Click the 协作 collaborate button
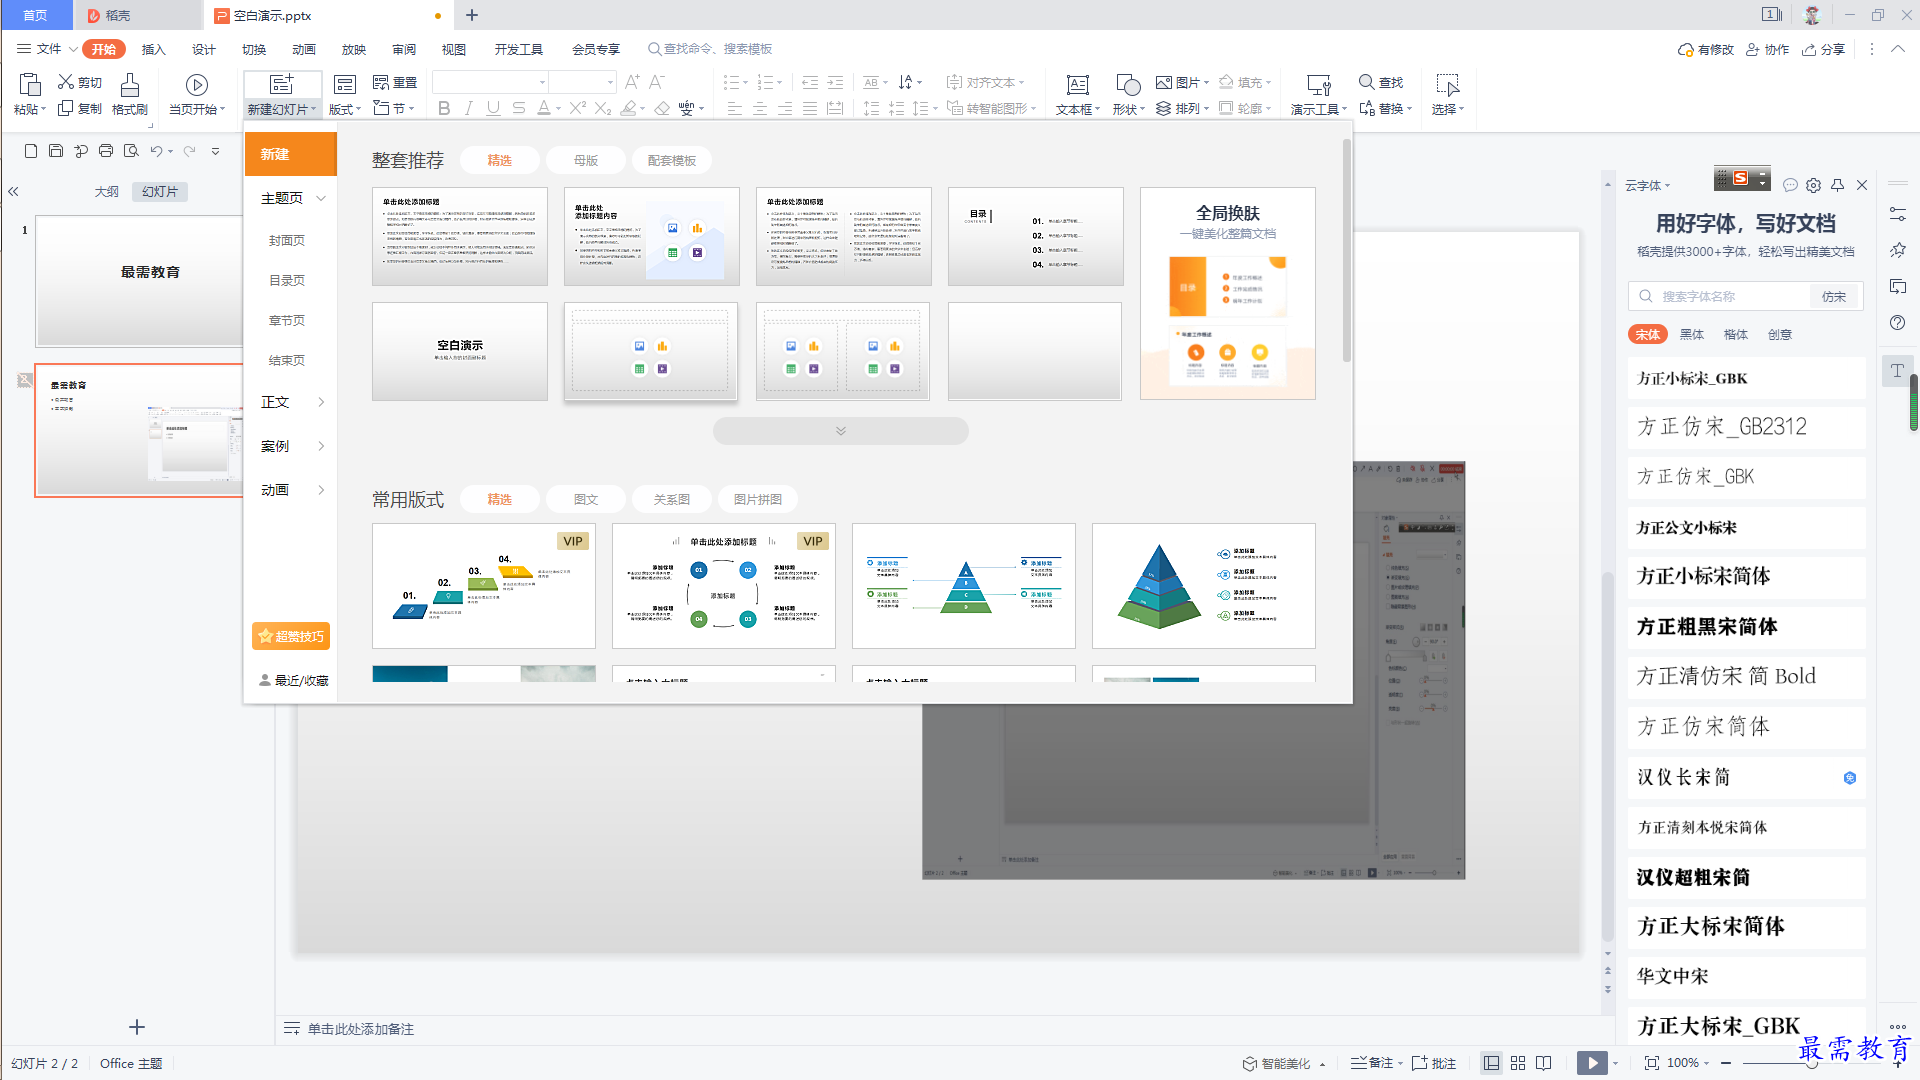The image size is (1920, 1080). coord(1768,49)
